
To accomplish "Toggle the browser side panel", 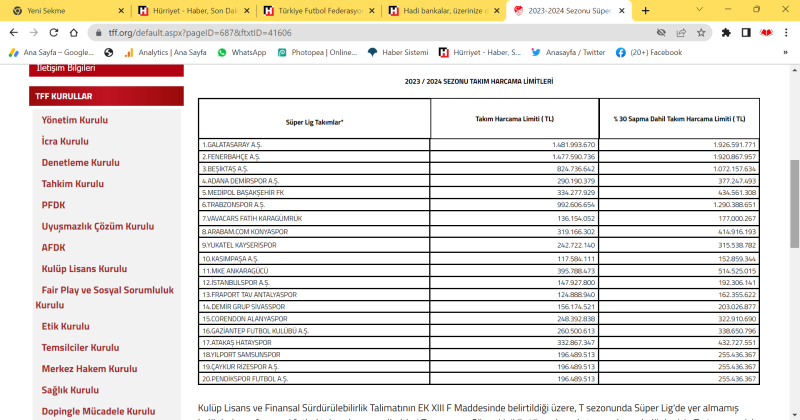I will tap(746, 33).
